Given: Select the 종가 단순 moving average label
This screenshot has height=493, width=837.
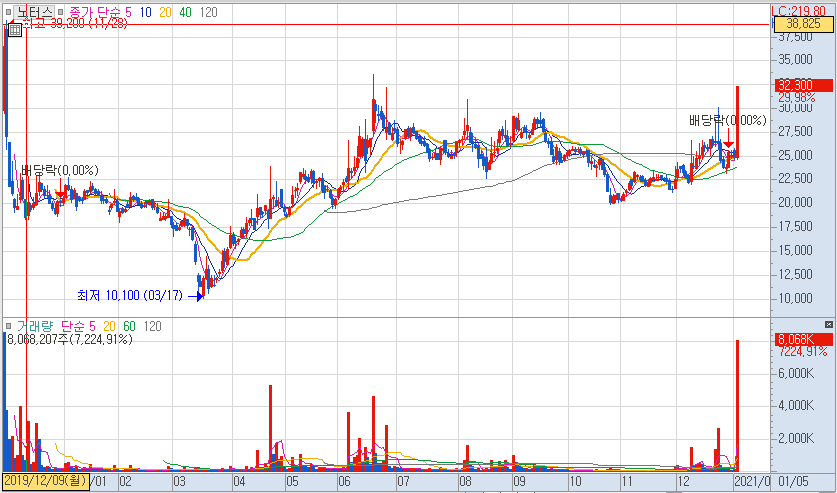Looking at the screenshot, I should pyautogui.click(x=94, y=12).
